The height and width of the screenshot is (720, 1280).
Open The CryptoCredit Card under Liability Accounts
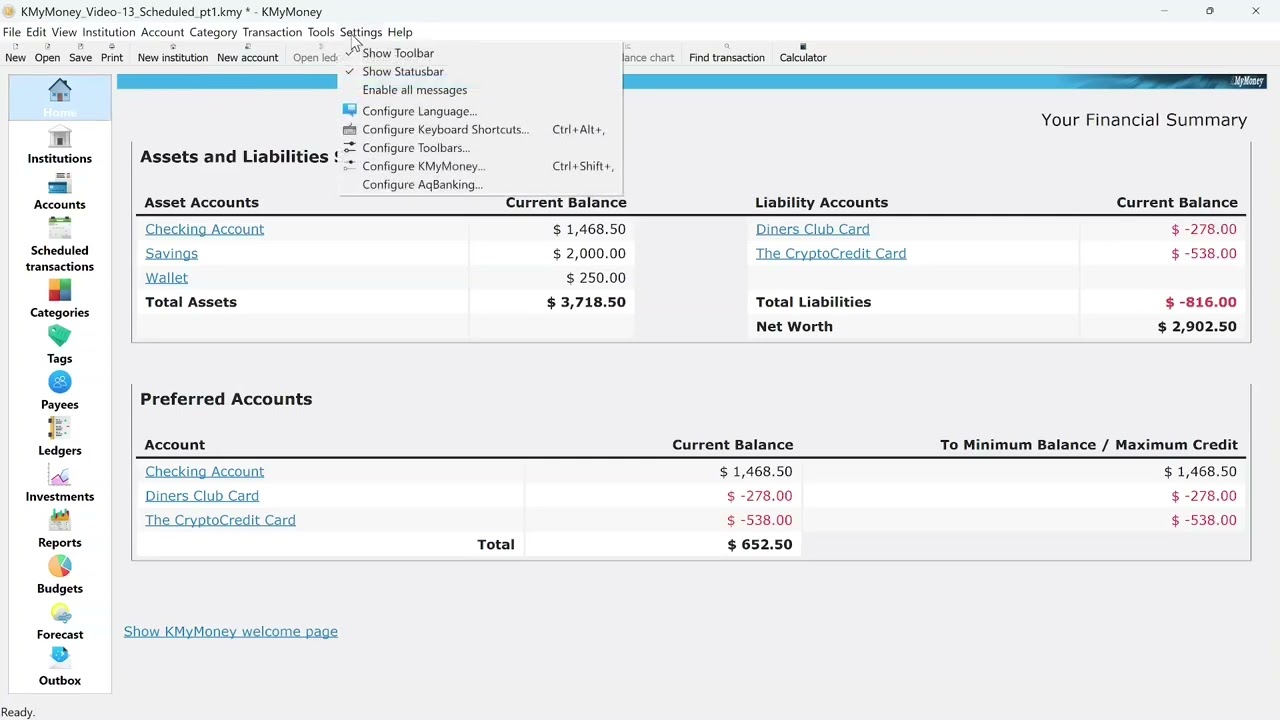pos(831,254)
